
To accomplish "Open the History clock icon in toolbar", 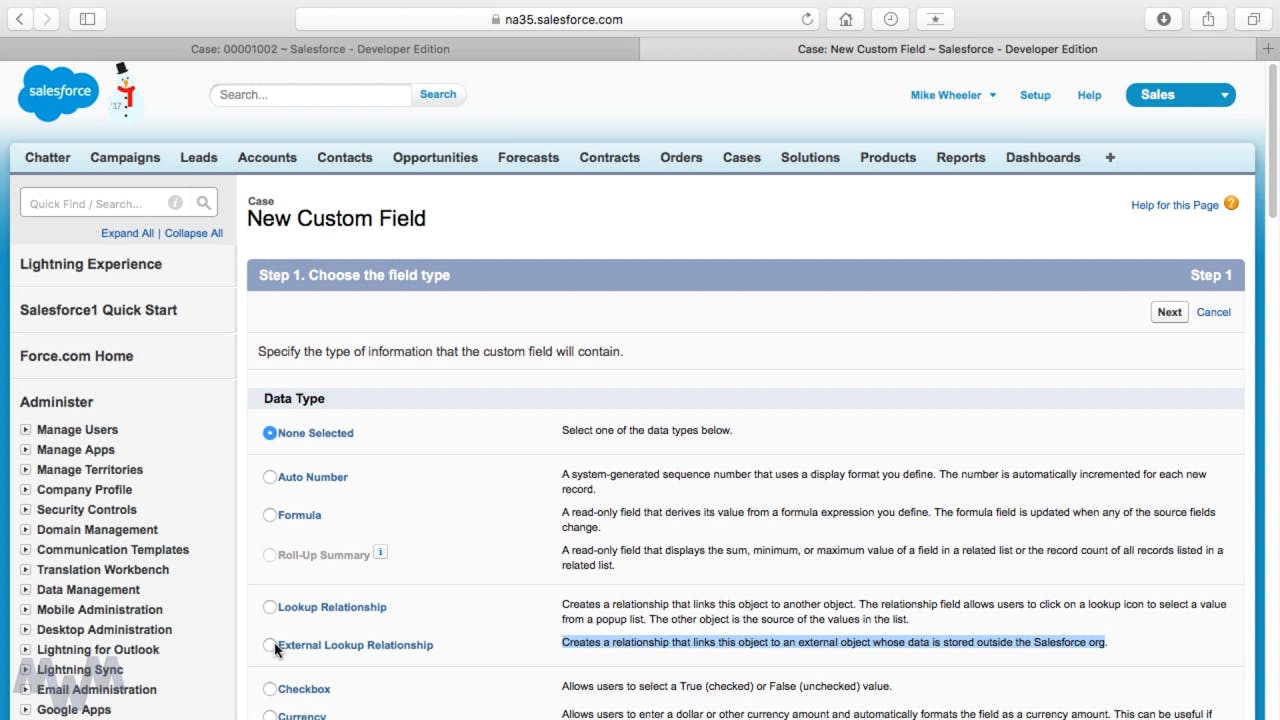I will tap(890, 19).
